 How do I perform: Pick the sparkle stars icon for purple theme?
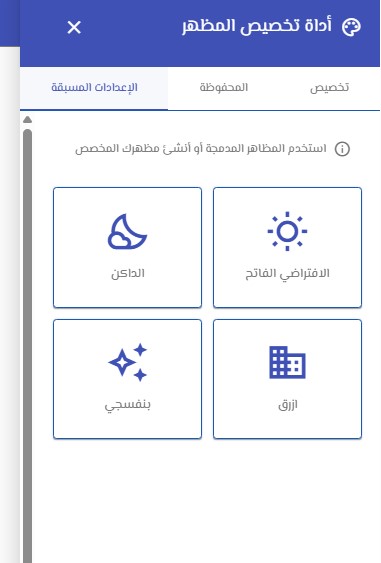(127, 362)
